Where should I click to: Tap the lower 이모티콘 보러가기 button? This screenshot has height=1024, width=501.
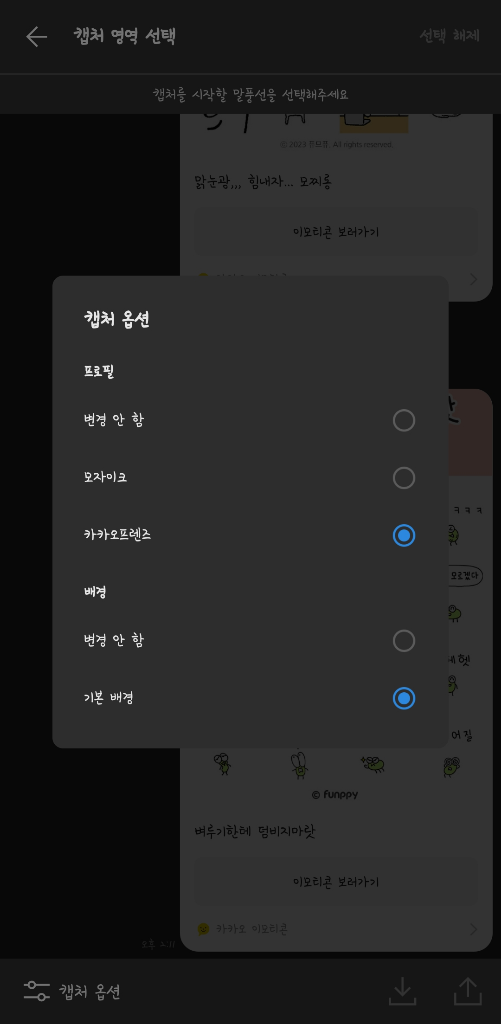click(336, 882)
